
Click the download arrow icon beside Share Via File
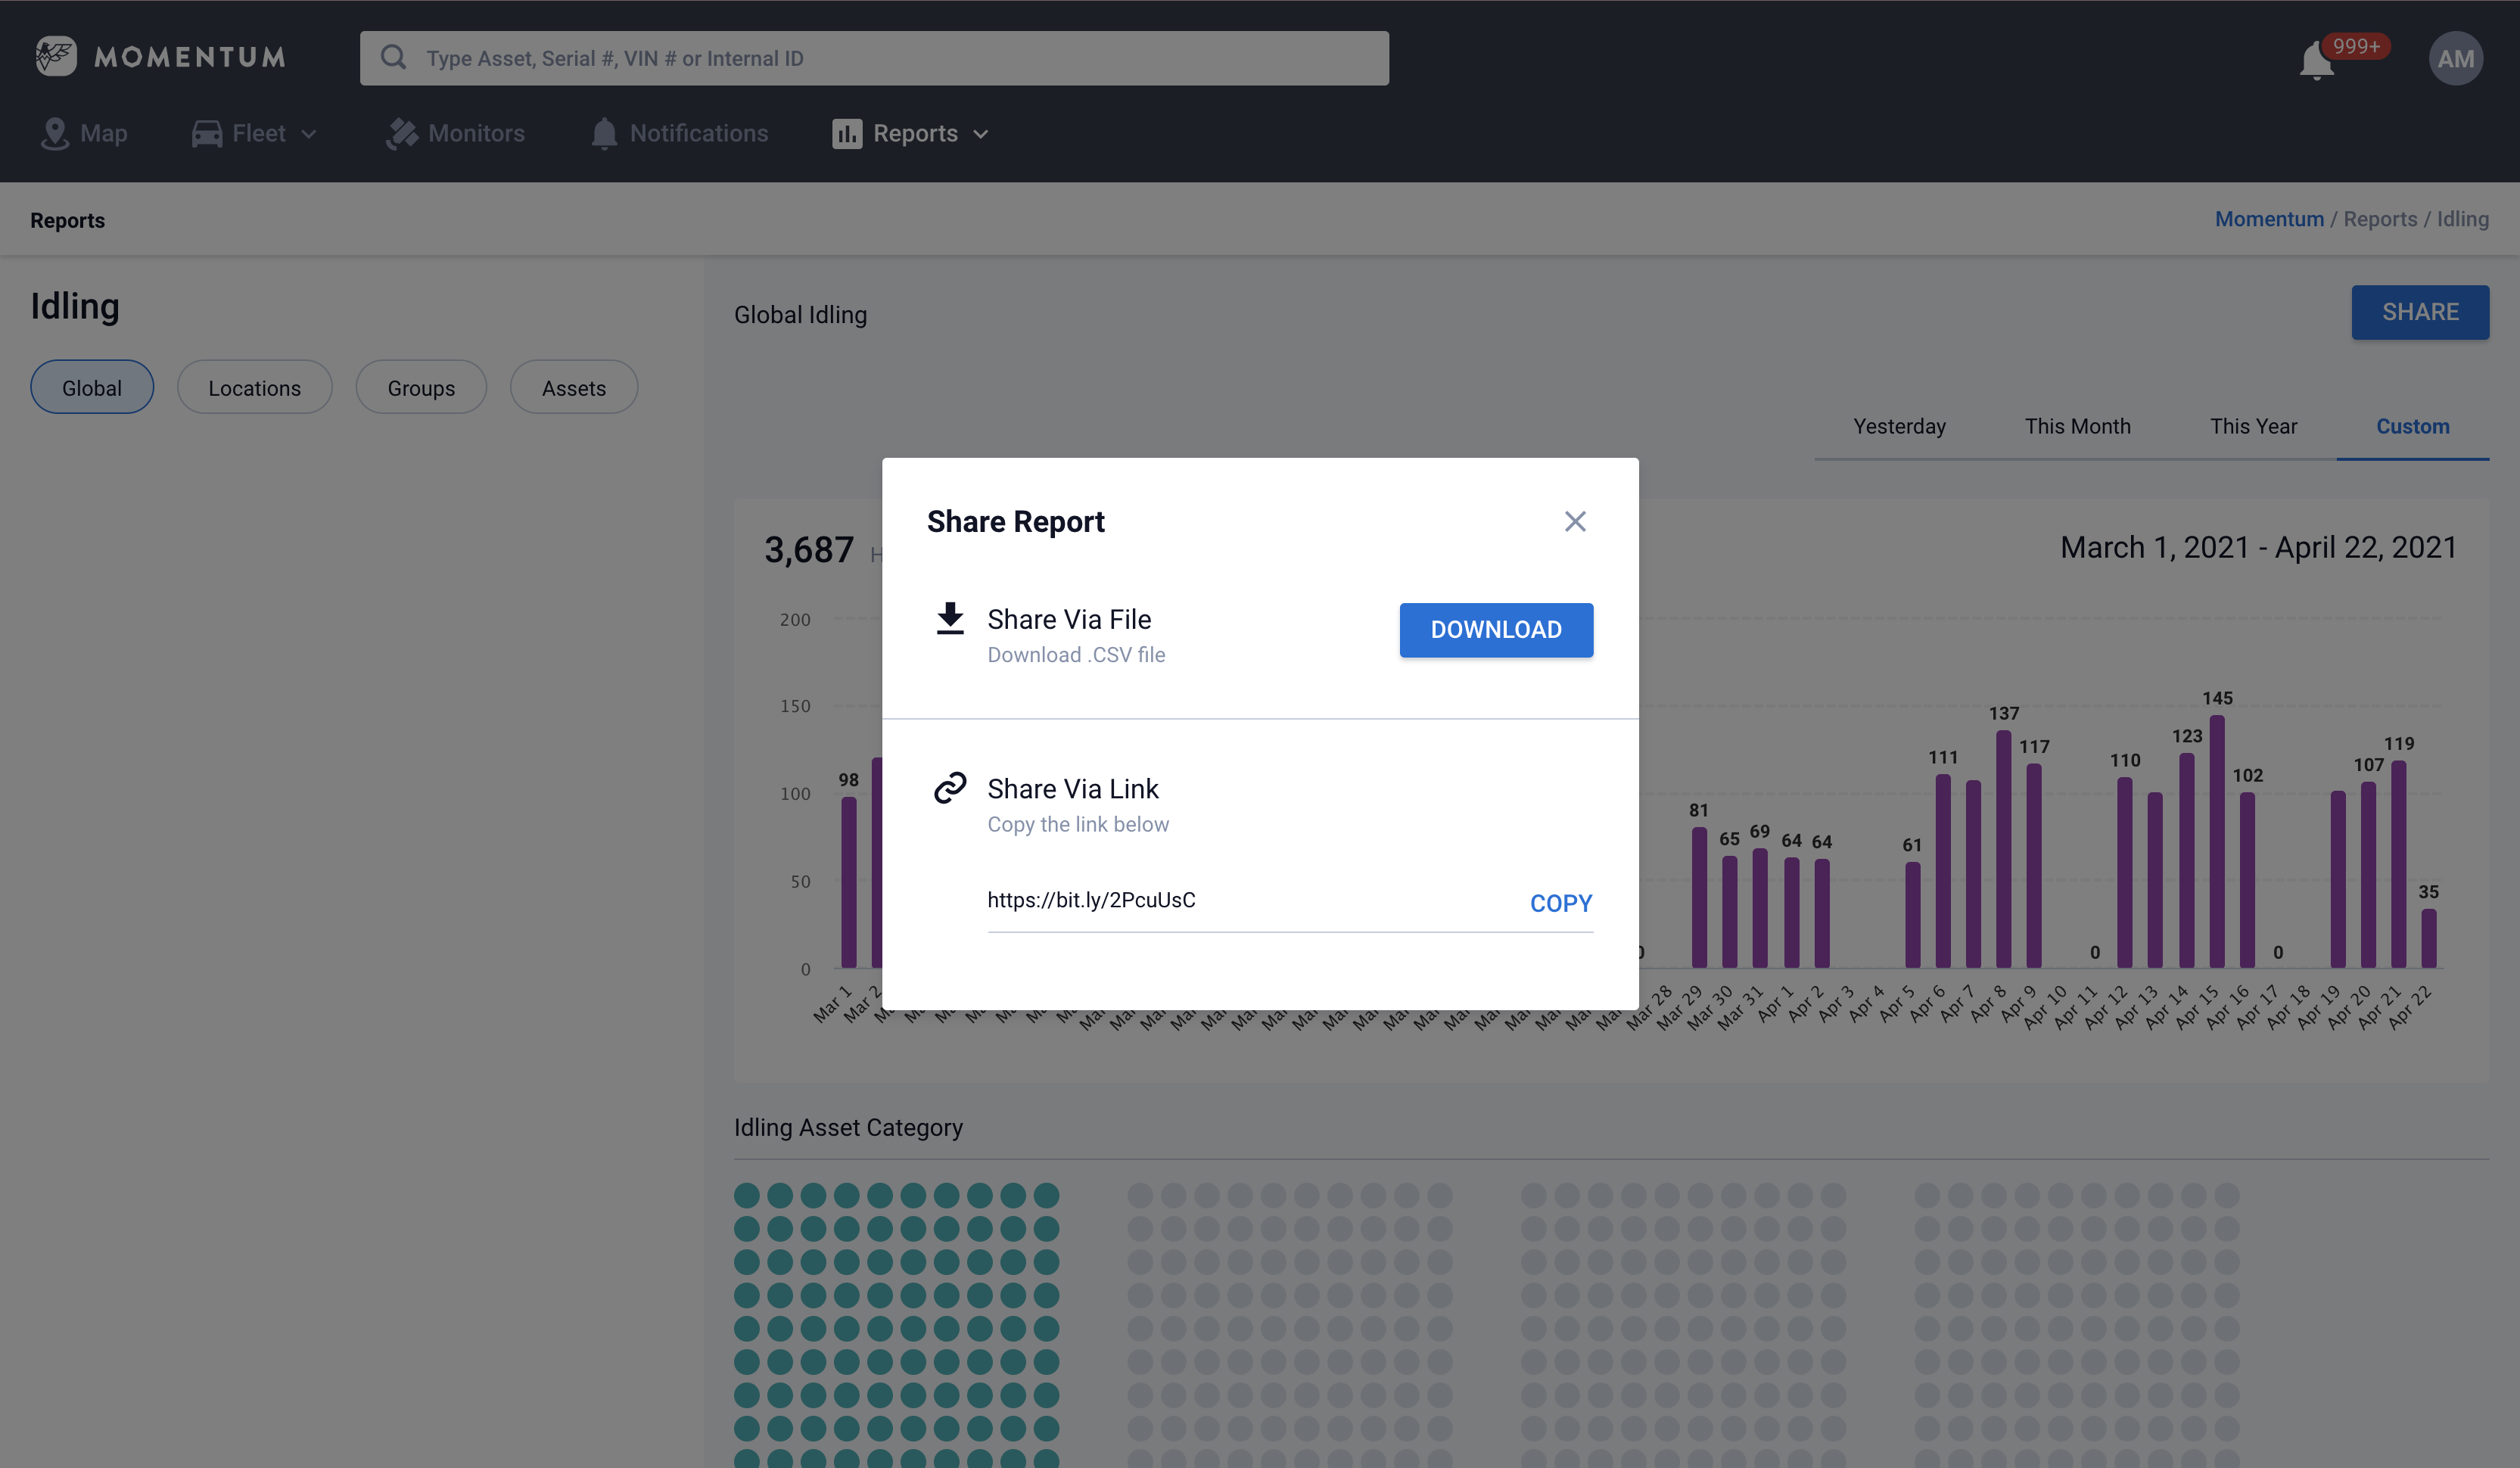click(950, 618)
